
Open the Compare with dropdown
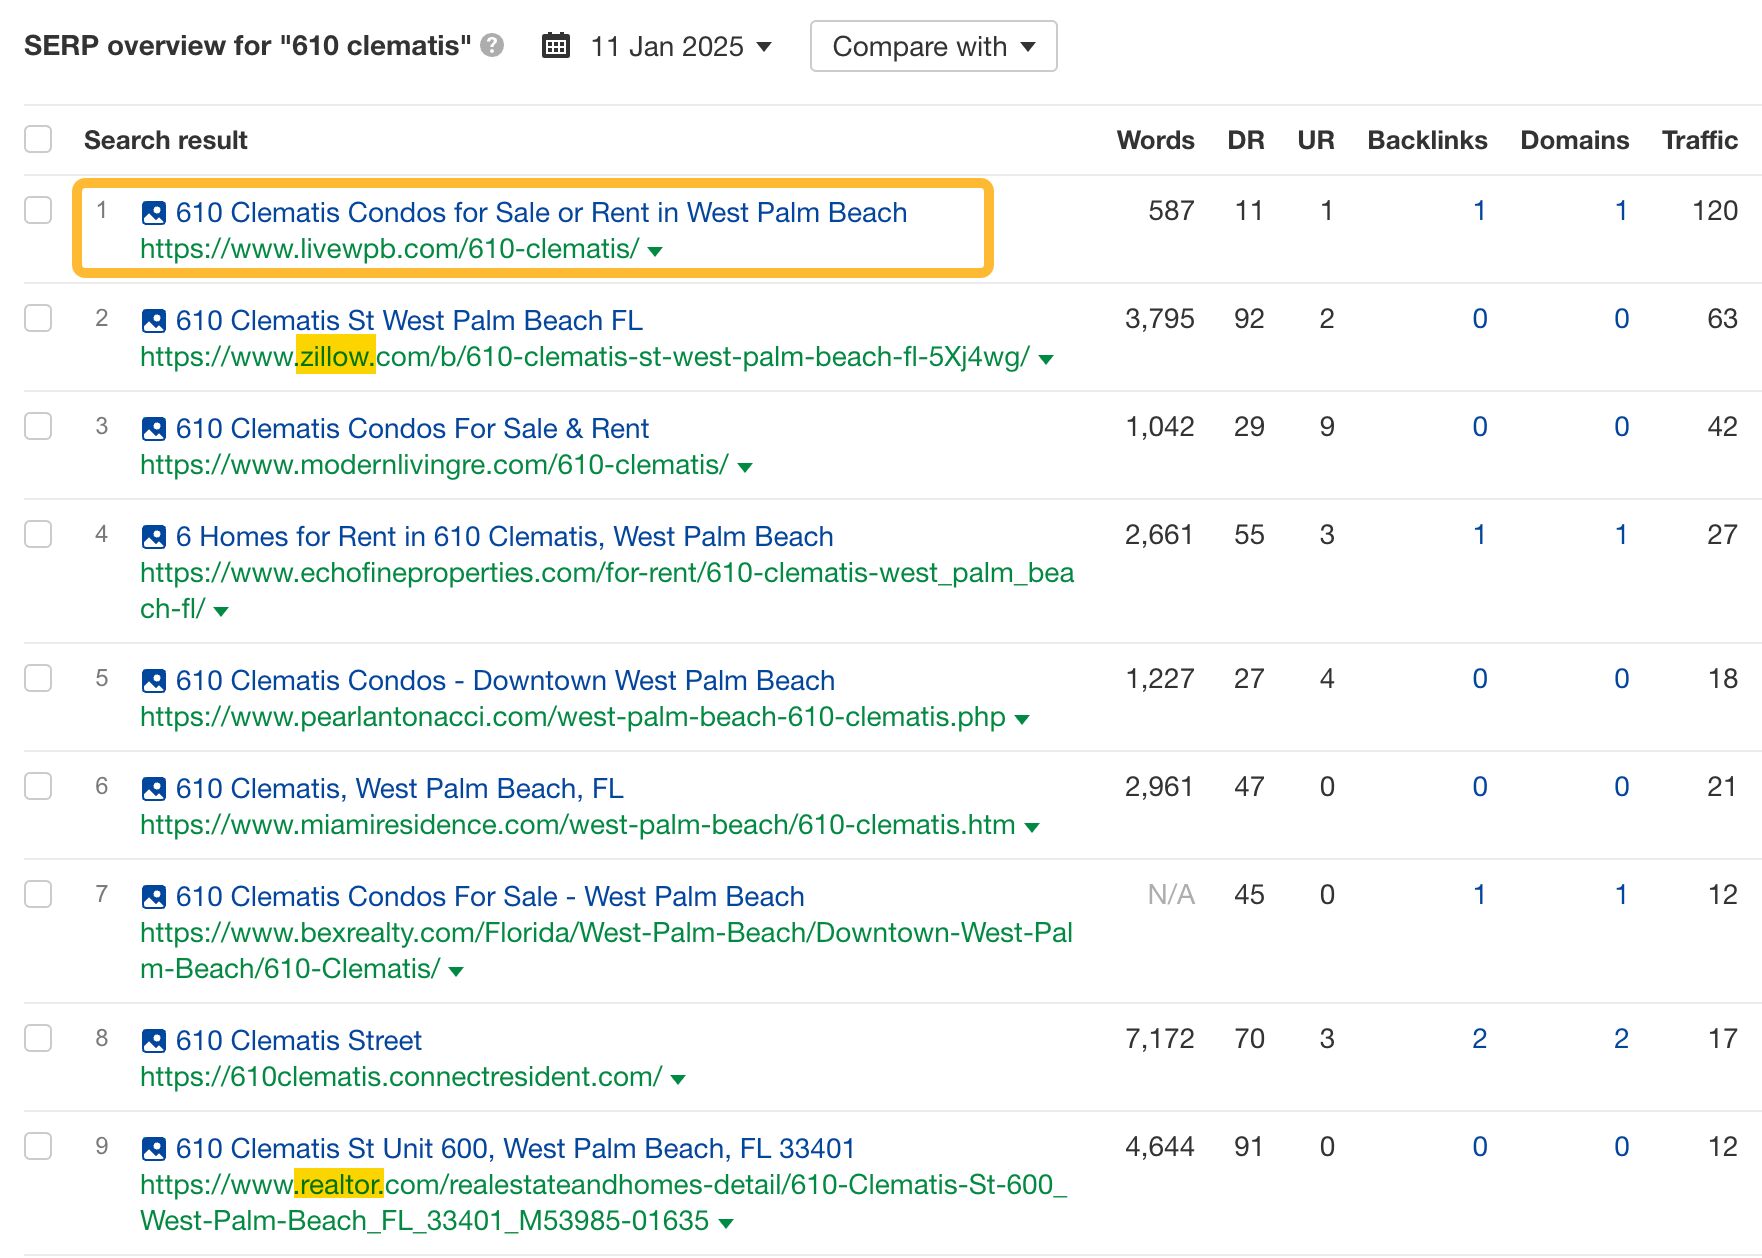tap(932, 45)
